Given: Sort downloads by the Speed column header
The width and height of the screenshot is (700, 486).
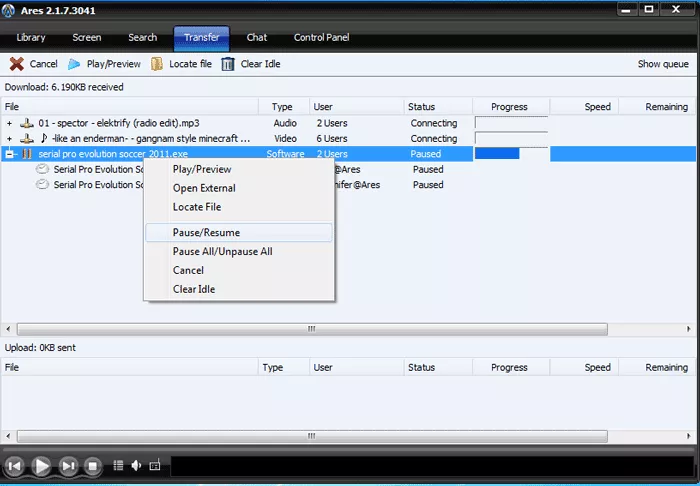Looking at the screenshot, I should [584, 107].
